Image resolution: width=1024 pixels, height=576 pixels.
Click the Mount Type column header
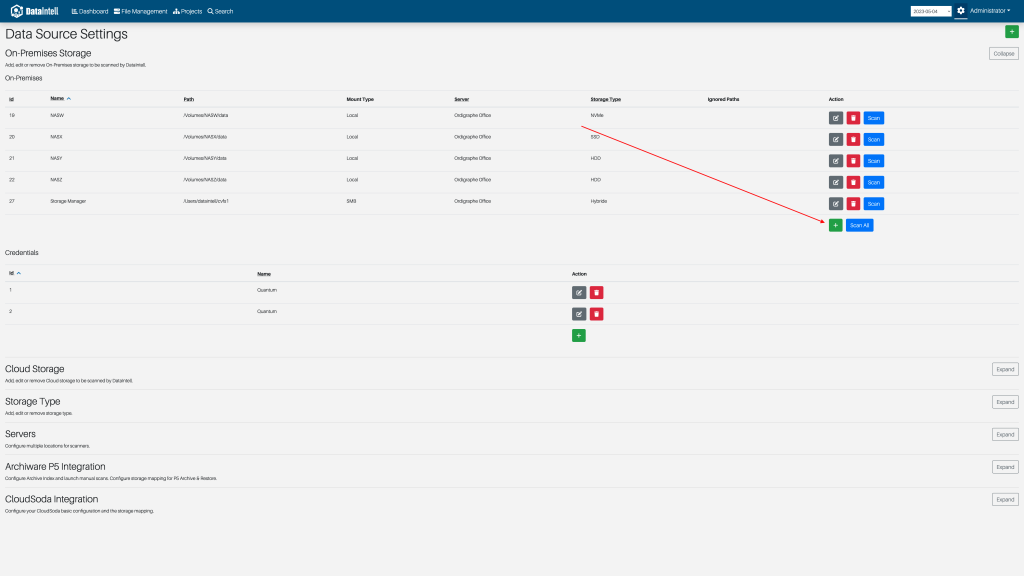pyautogui.click(x=360, y=99)
